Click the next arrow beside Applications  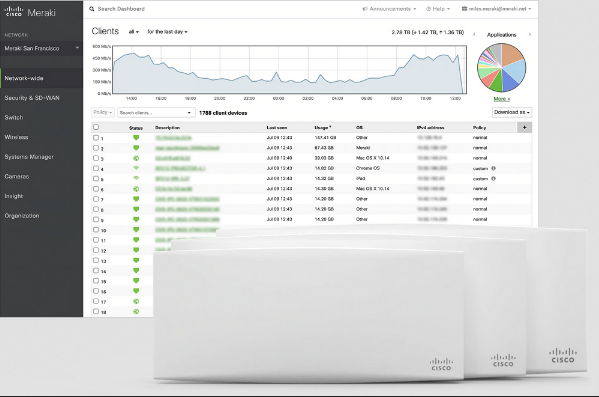pos(530,34)
